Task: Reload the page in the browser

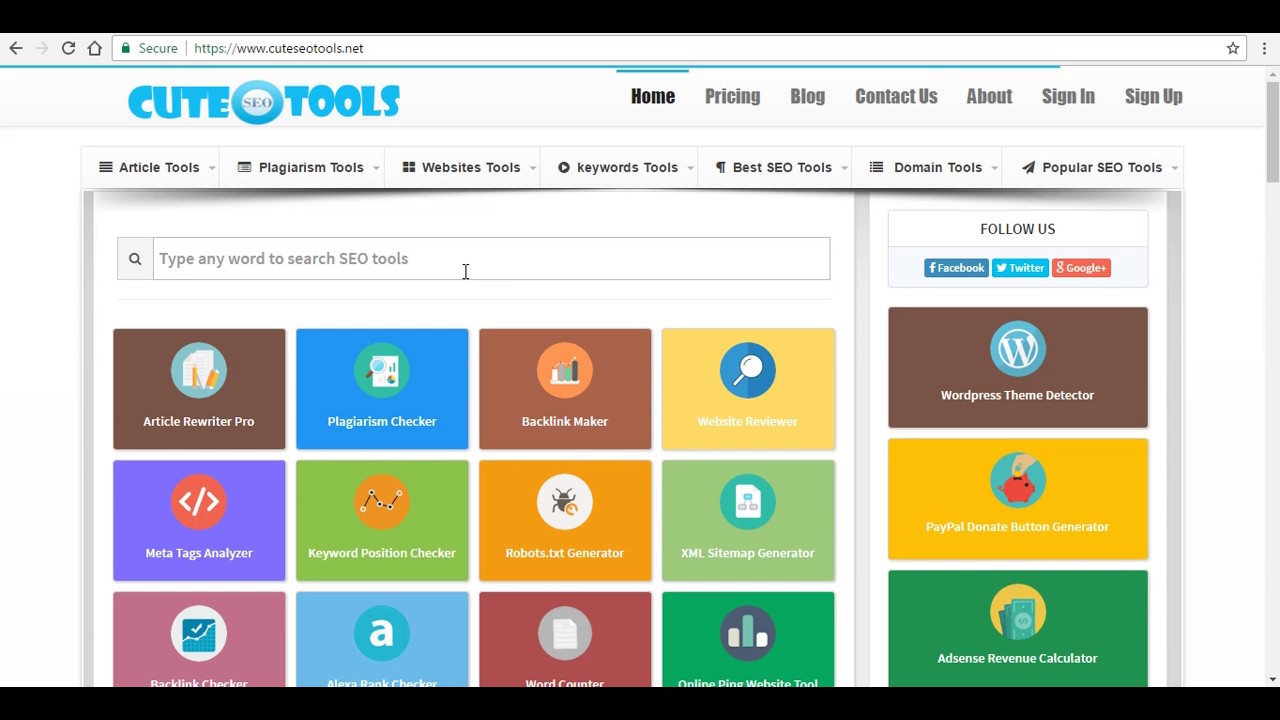Action: click(x=68, y=48)
